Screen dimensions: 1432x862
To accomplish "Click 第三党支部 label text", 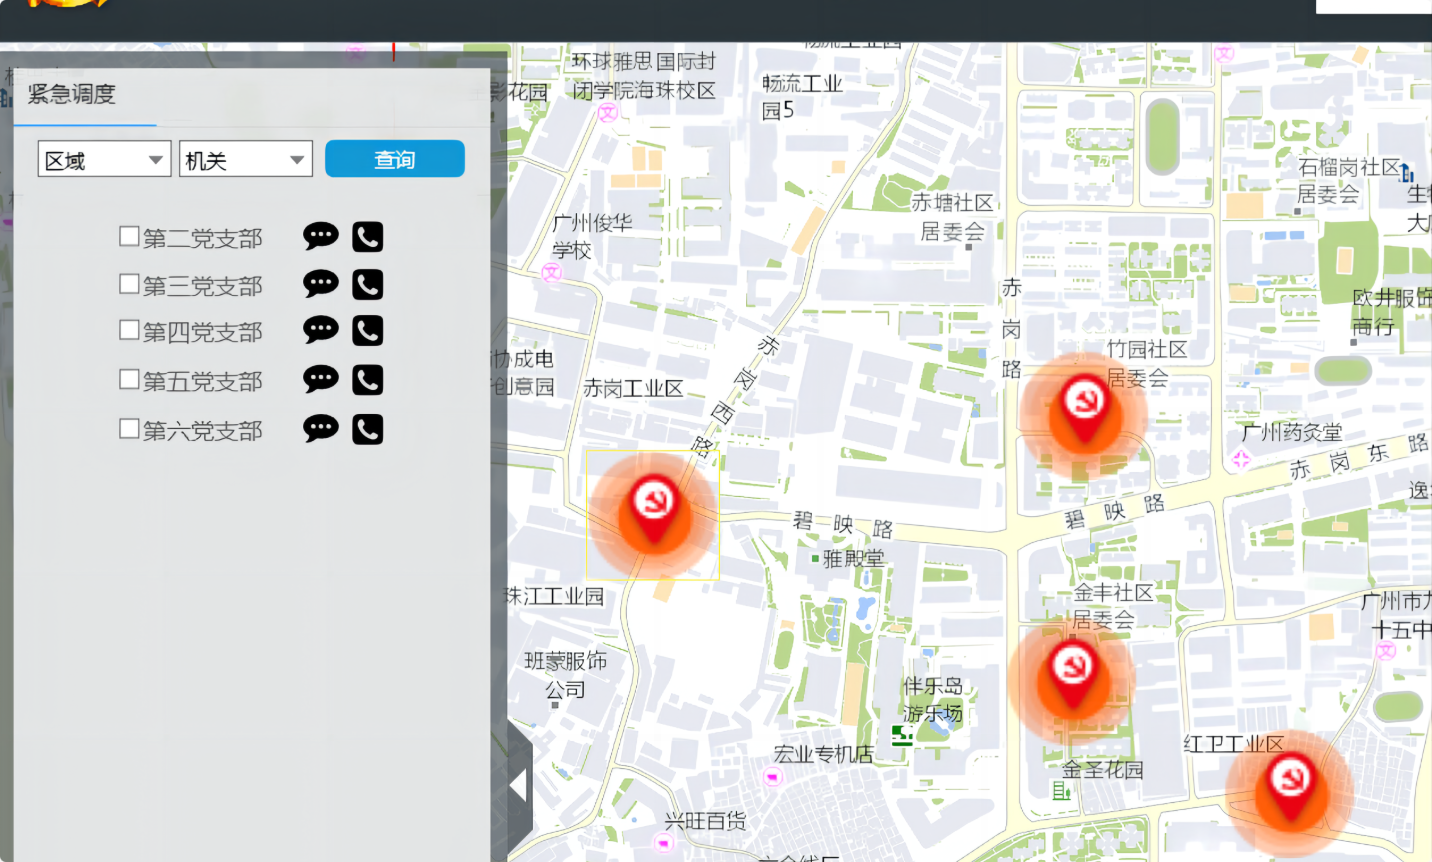I will (203, 286).
